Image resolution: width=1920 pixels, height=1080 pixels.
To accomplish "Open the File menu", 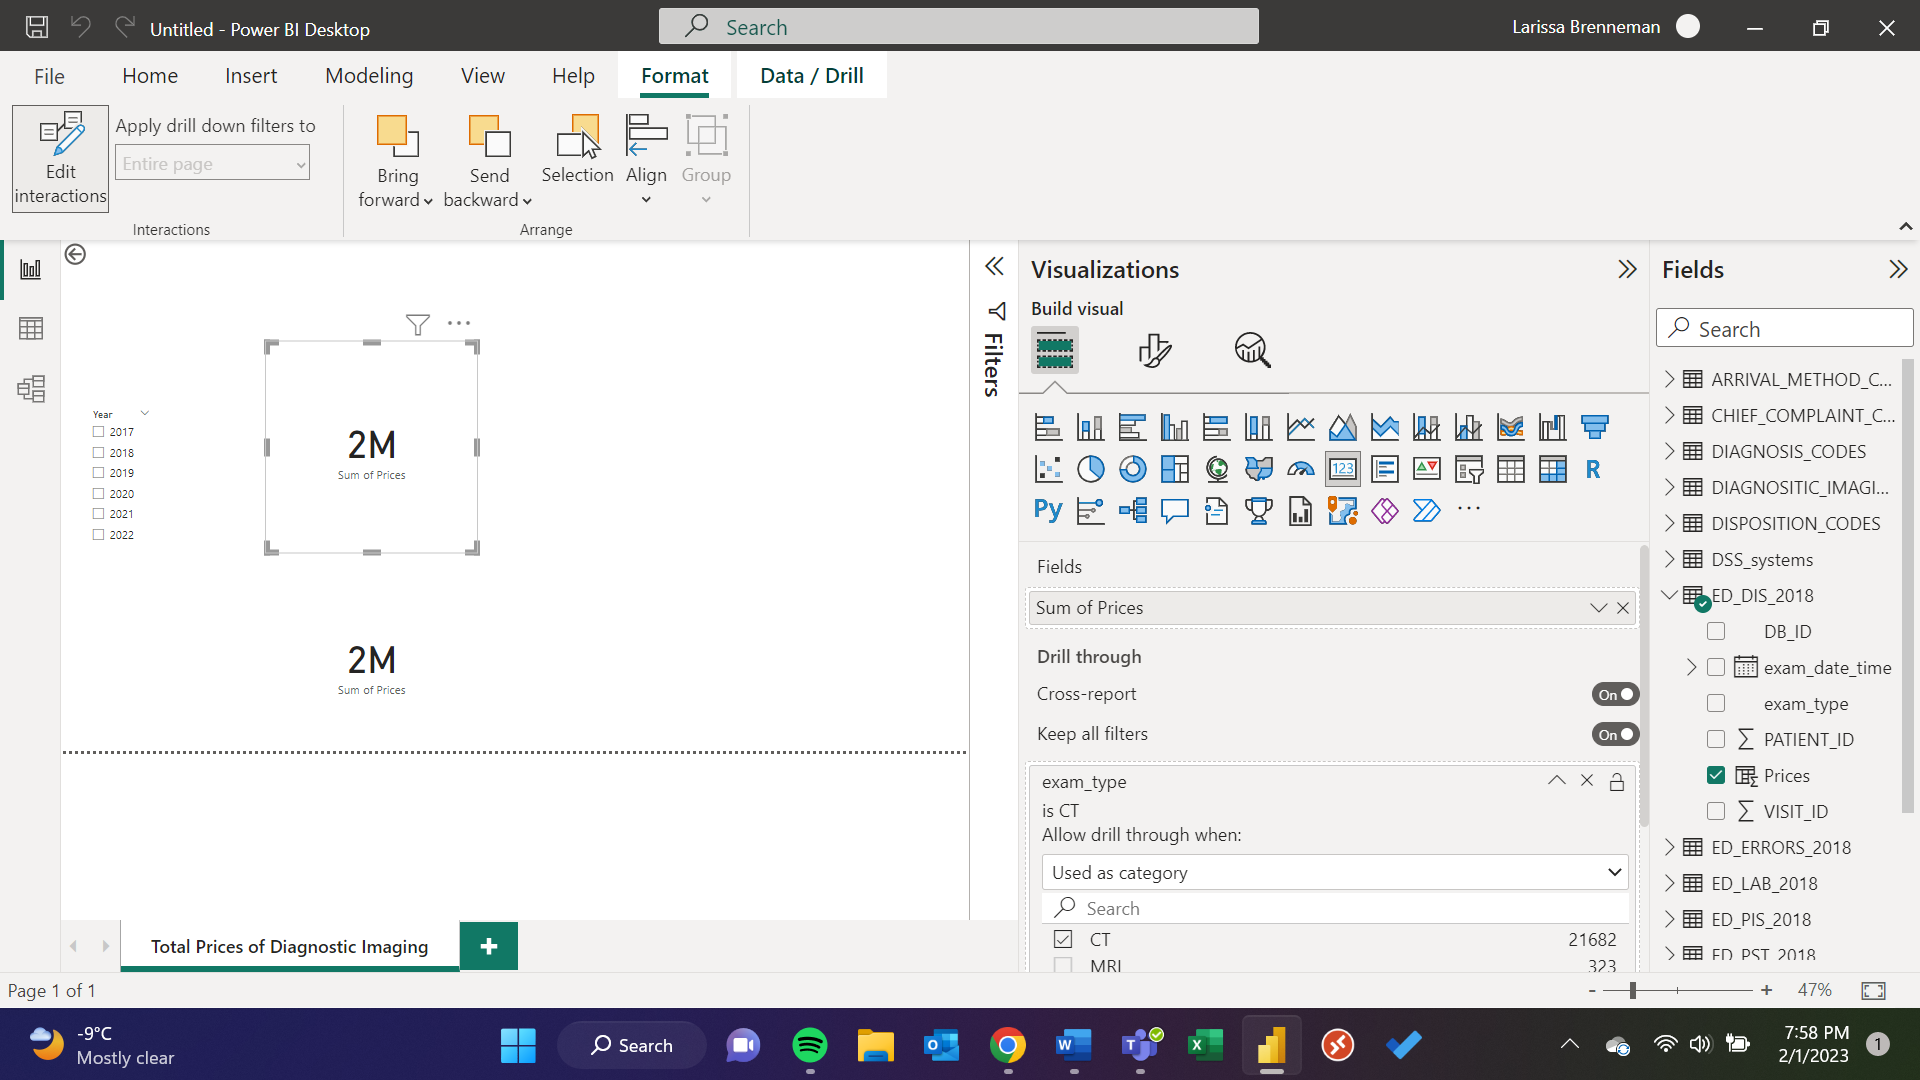I will tap(49, 76).
